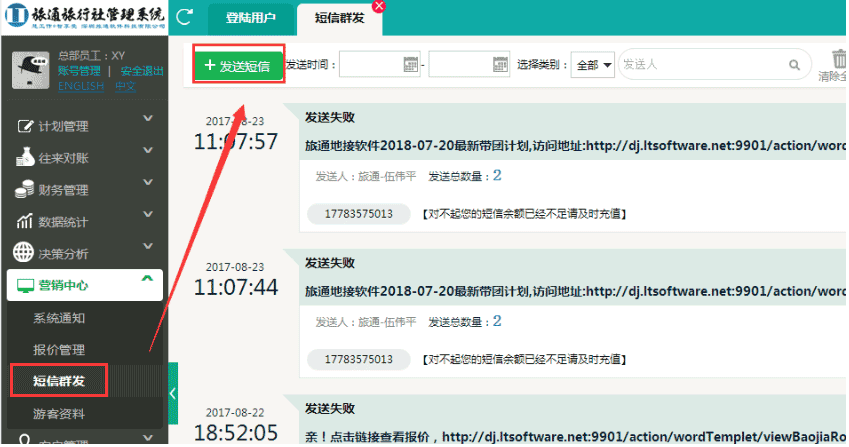Click the 计划管理 edit icon

click(25, 126)
